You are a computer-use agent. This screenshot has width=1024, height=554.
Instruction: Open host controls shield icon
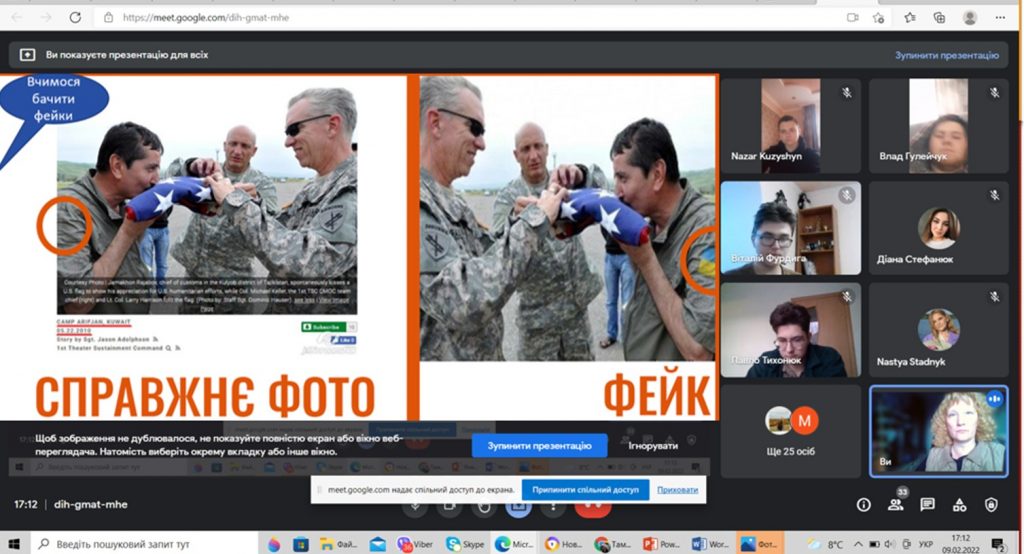[991, 505]
